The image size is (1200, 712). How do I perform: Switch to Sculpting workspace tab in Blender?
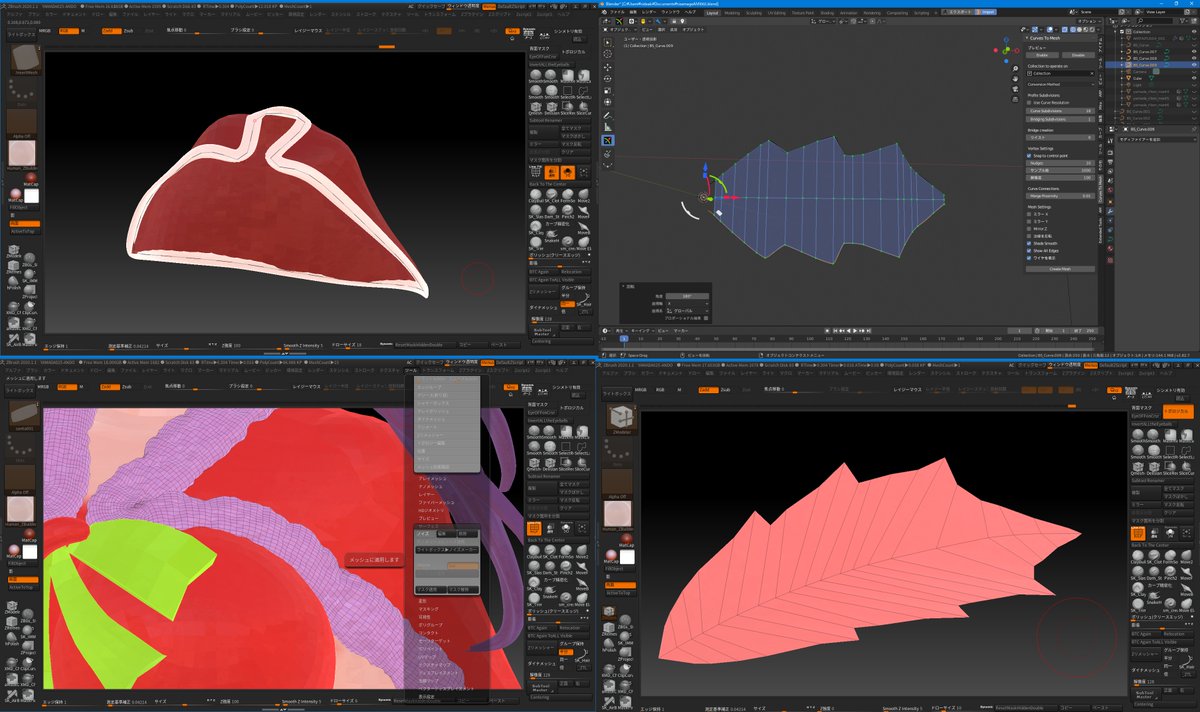click(x=754, y=13)
